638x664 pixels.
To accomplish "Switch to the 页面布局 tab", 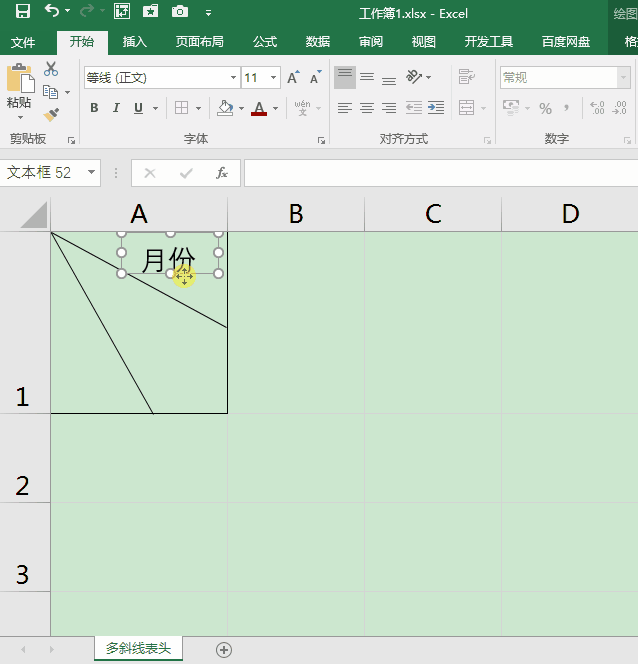I will [x=199, y=42].
